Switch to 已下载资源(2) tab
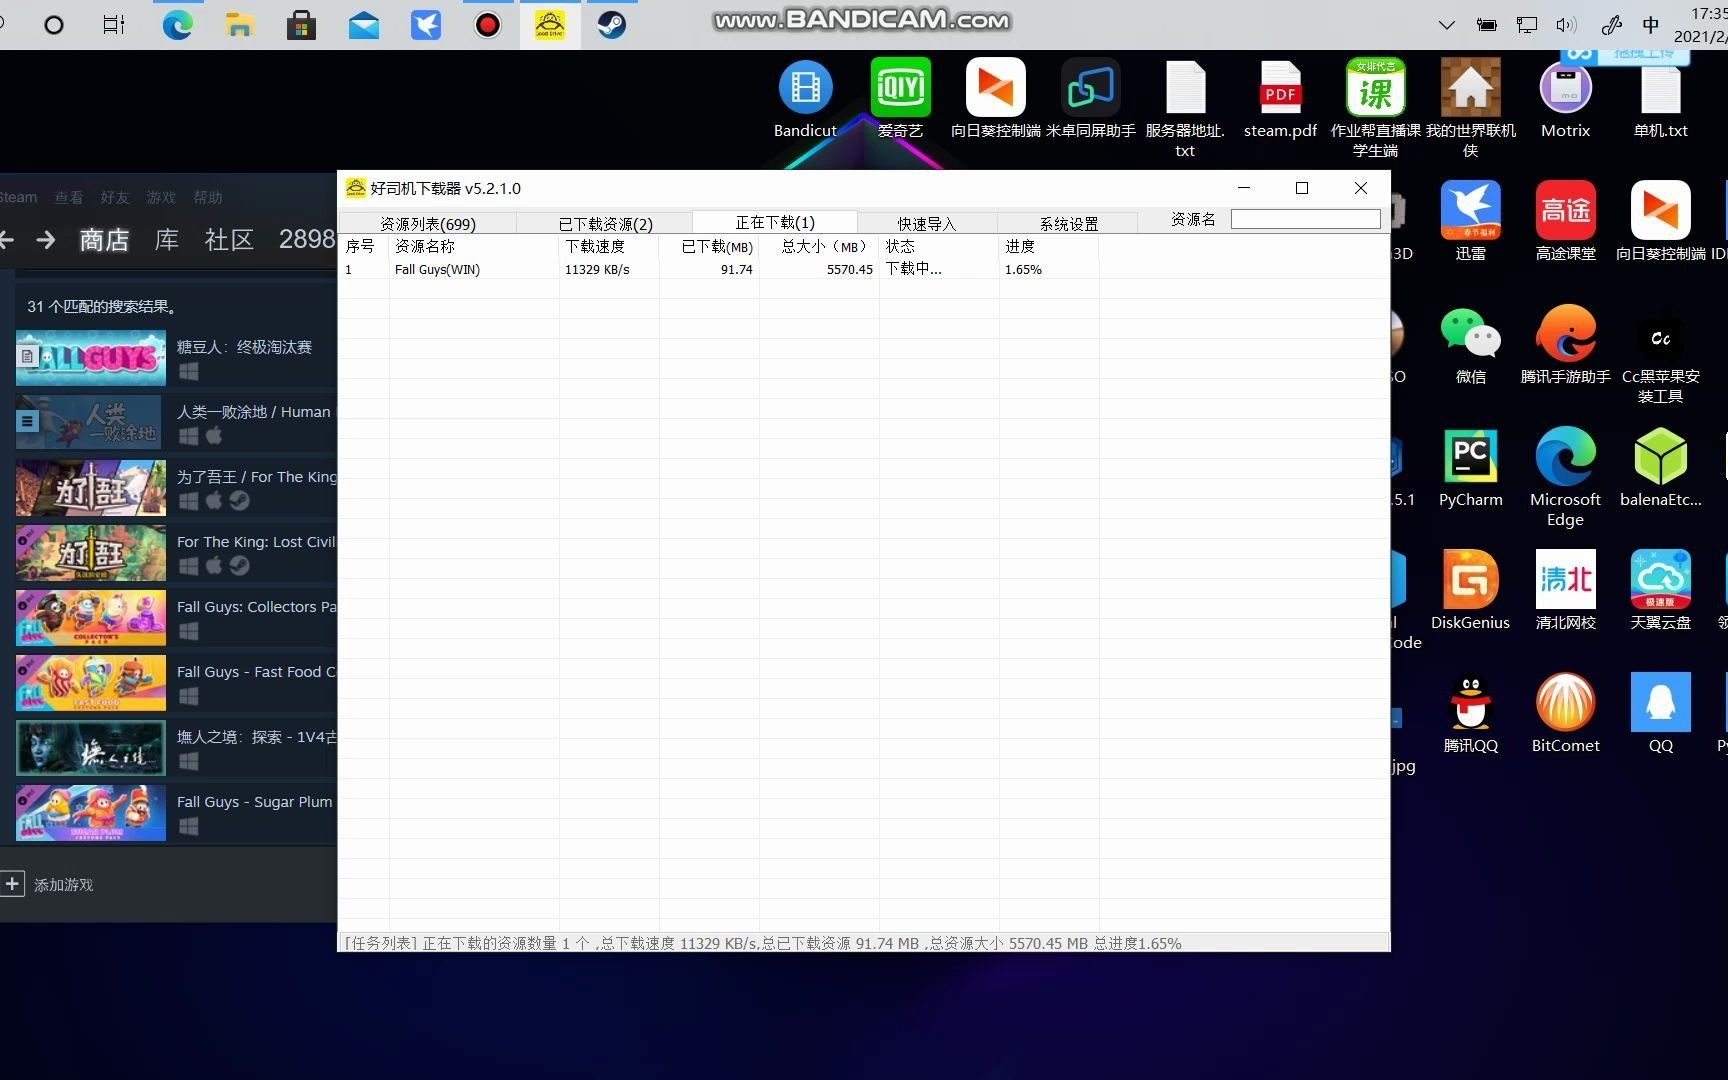The width and height of the screenshot is (1728, 1080). click(605, 223)
